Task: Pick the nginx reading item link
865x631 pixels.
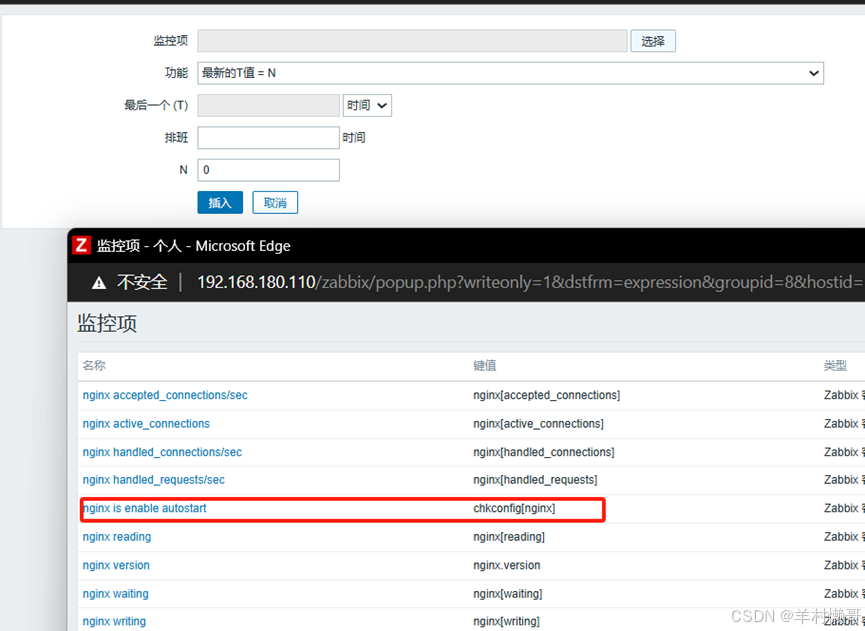Action: (x=117, y=537)
